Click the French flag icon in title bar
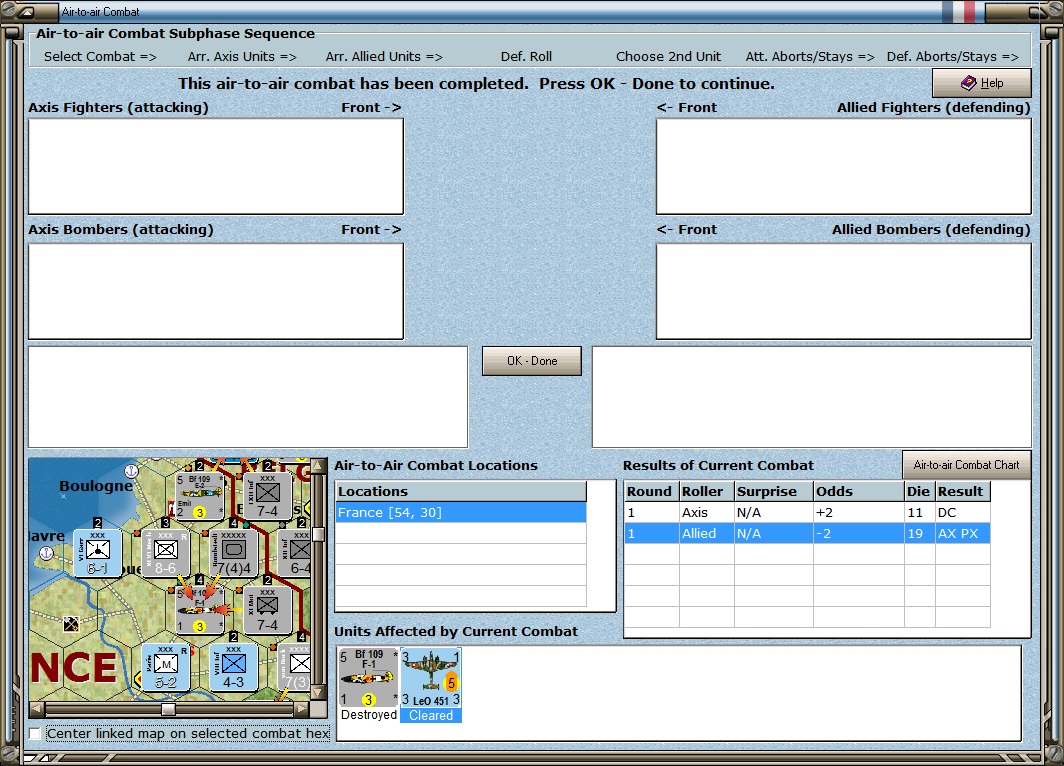Image resolution: width=1064 pixels, height=766 pixels. pos(959,12)
